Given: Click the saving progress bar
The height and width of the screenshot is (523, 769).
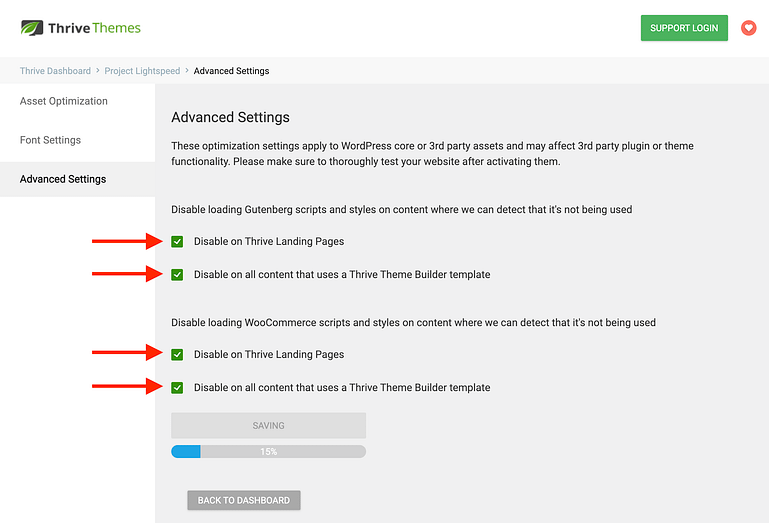Looking at the screenshot, I should [268, 451].
